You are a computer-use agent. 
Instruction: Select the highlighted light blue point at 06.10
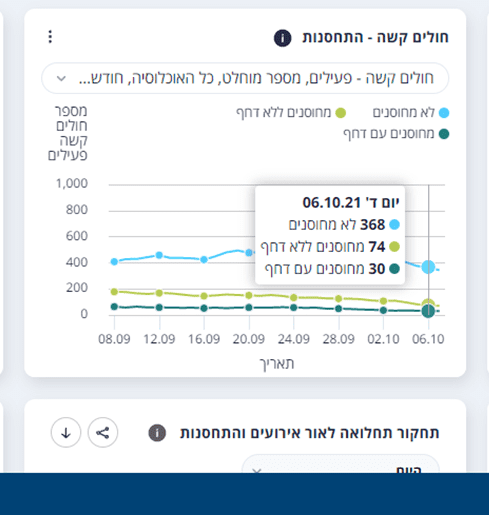(428, 267)
